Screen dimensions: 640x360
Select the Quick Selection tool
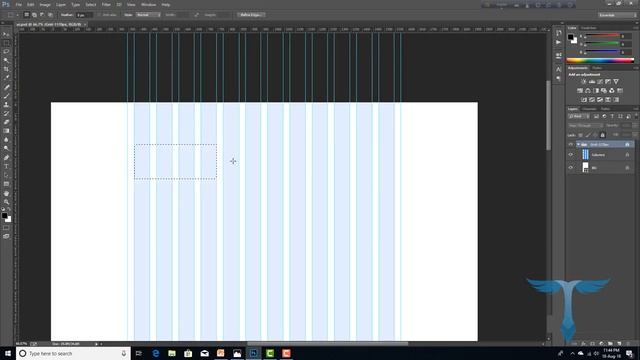coord(6,60)
